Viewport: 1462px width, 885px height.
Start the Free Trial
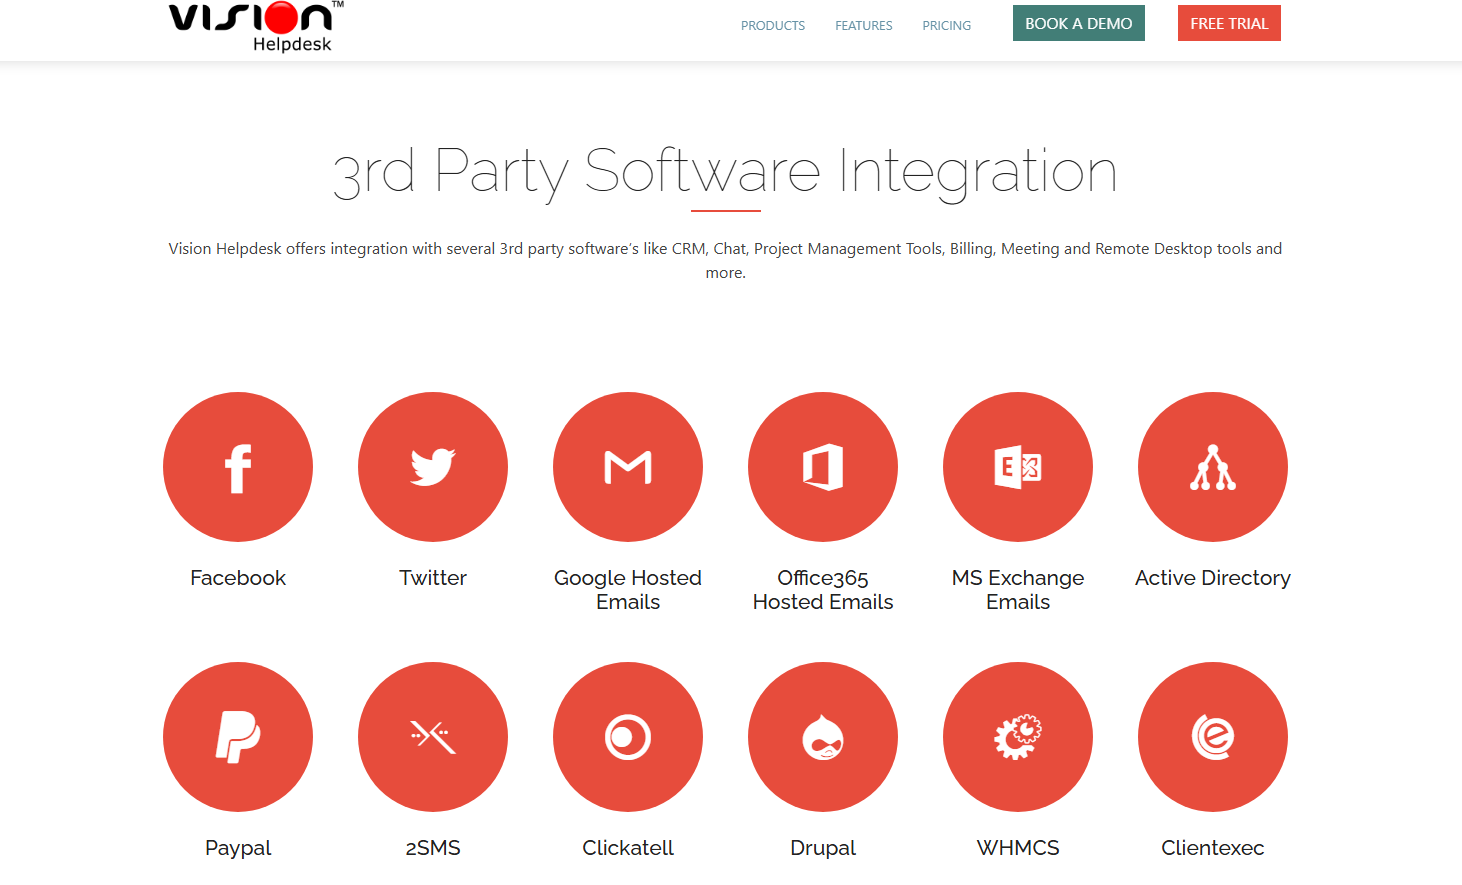[x=1229, y=23]
